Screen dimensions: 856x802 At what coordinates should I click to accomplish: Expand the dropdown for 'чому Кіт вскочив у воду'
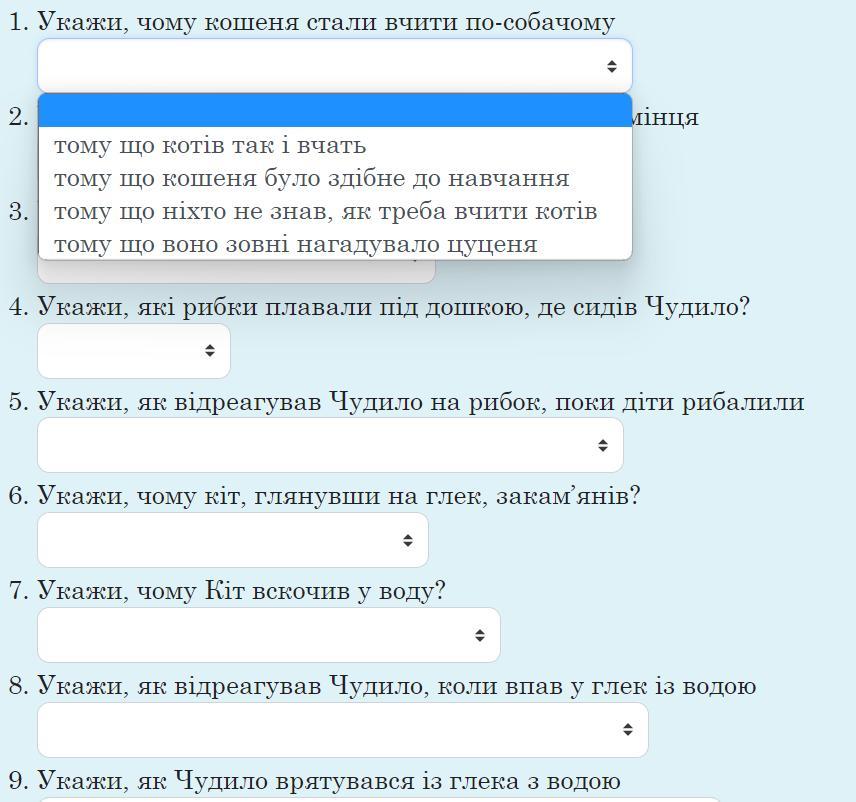(269, 635)
